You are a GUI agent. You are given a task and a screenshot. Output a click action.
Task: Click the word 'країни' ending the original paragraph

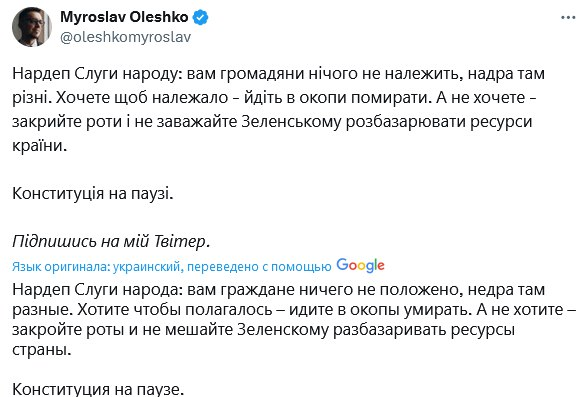[39, 146]
